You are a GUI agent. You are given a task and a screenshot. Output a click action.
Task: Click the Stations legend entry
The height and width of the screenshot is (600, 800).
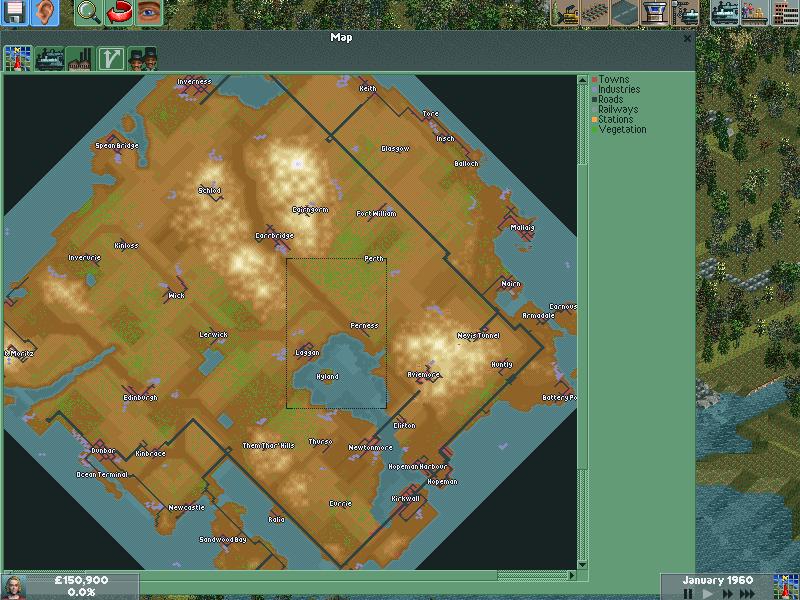[x=612, y=119]
